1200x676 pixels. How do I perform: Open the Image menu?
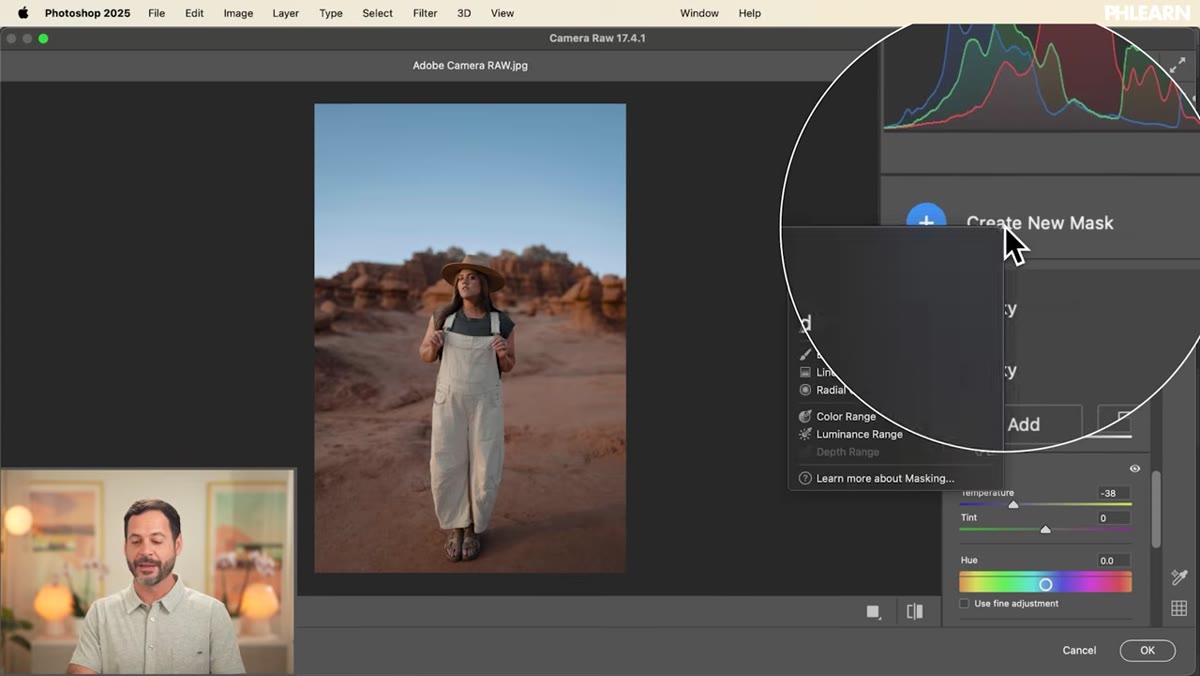[x=238, y=13]
